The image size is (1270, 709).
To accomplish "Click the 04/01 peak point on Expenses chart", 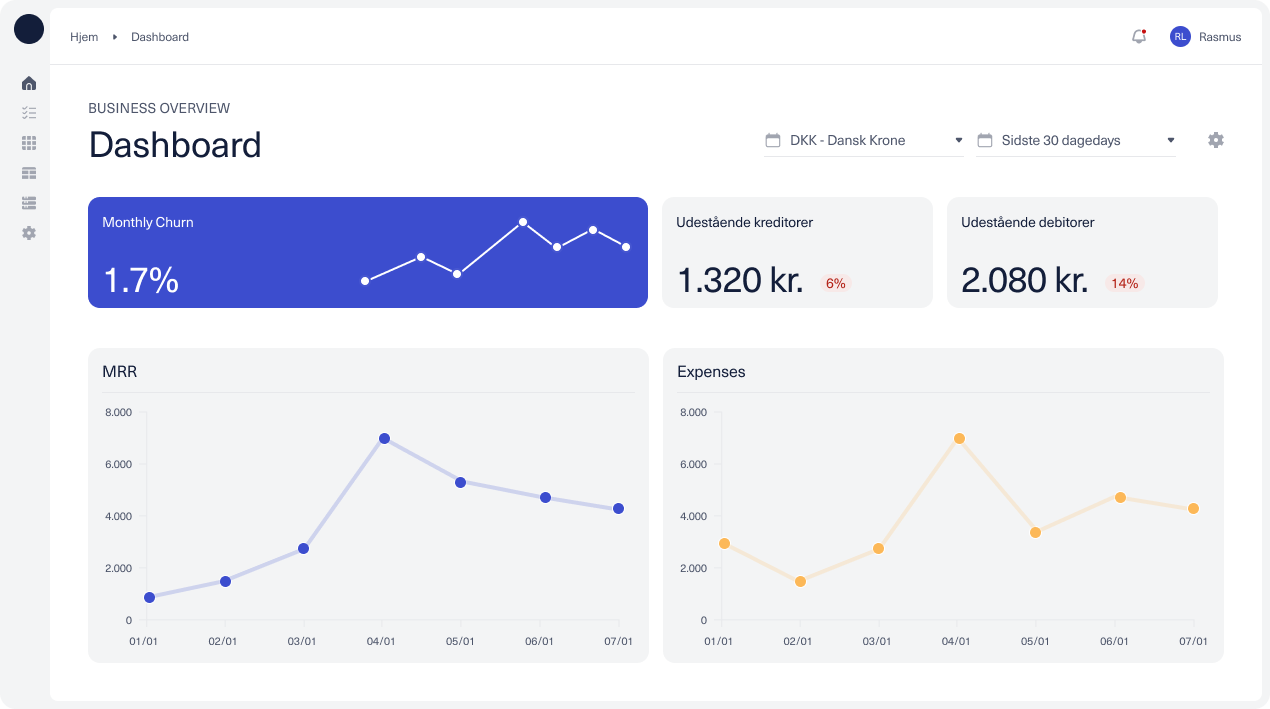I will tap(959, 438).
